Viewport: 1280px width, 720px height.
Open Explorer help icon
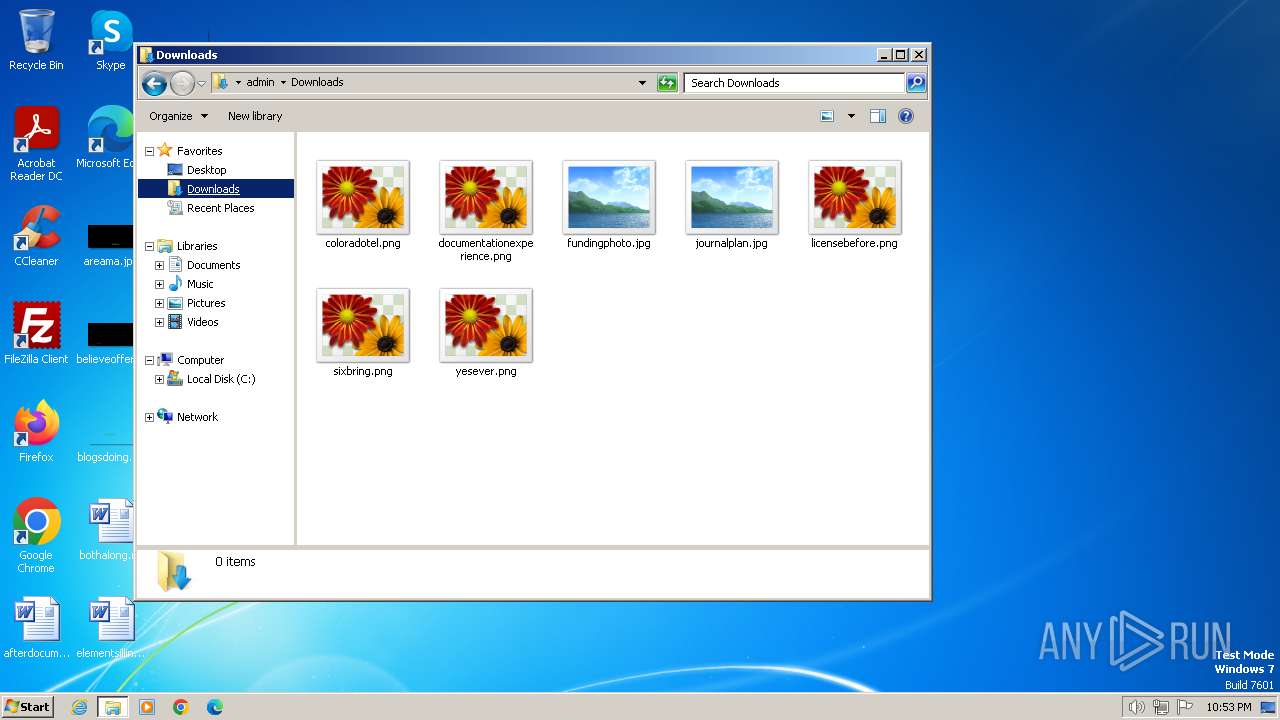coord(906,116)
